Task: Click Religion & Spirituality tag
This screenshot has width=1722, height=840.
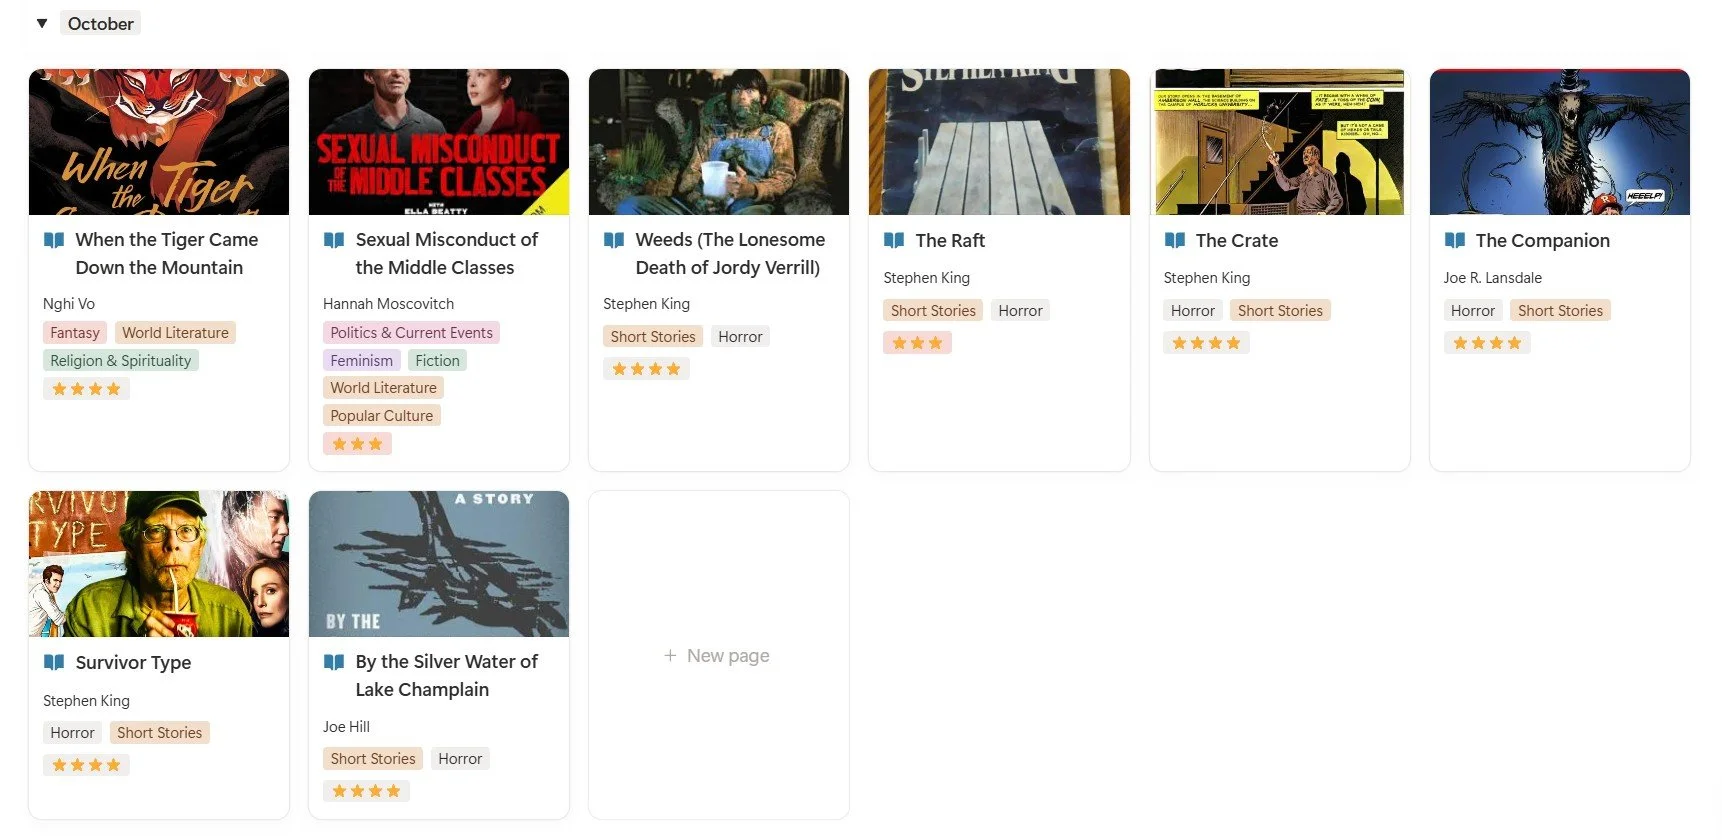Action: tap(121, 360)
